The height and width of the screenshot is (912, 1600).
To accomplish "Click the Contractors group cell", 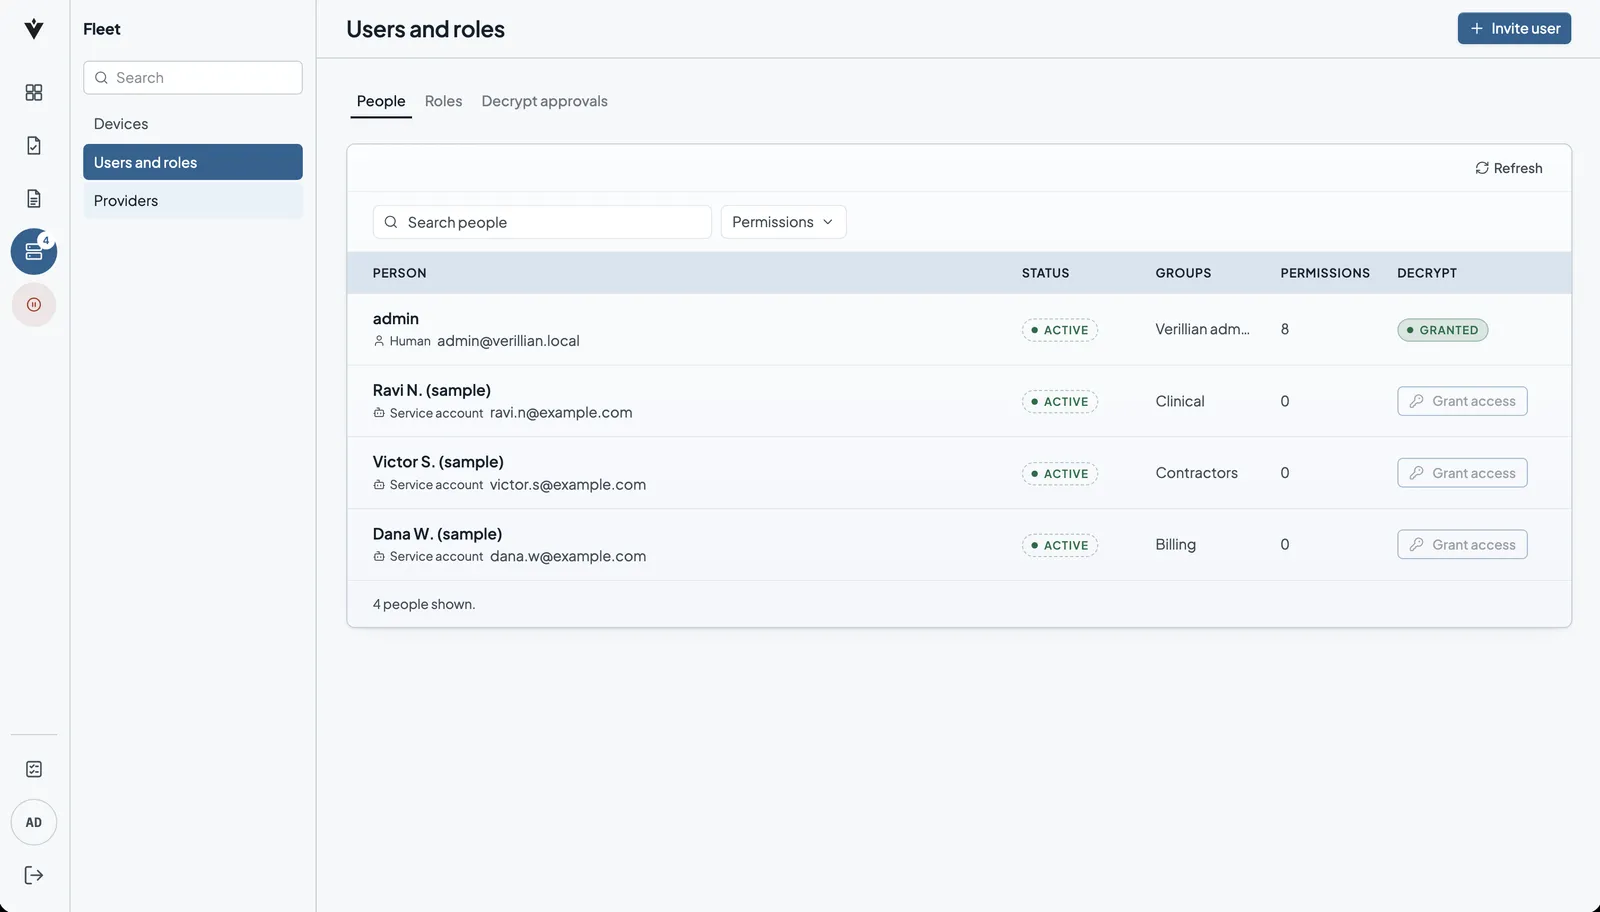I will click(1196, 473).
